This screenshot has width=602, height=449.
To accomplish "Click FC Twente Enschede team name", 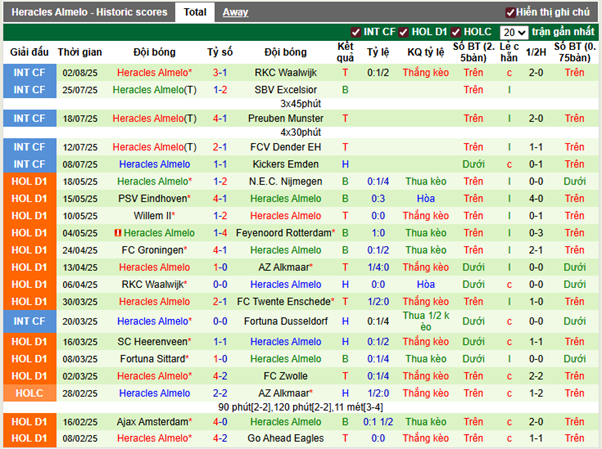I will 284,302.
